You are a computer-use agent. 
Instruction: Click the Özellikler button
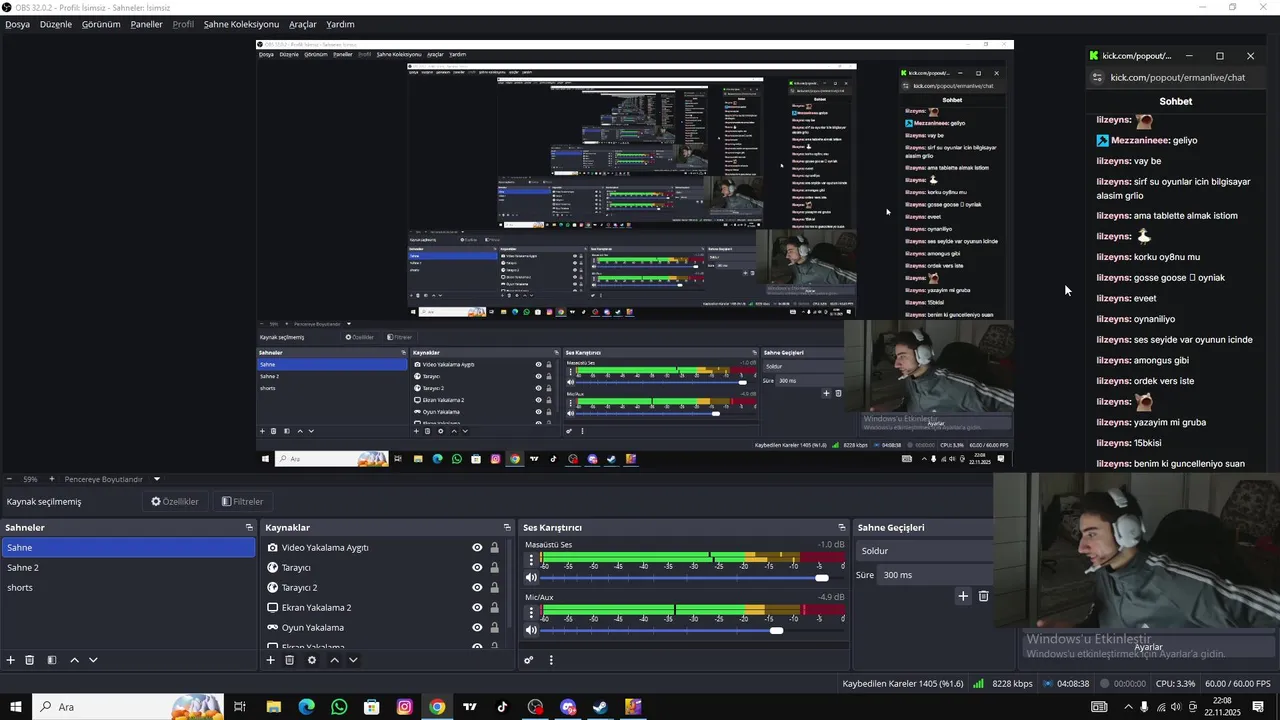pos(175,502)
